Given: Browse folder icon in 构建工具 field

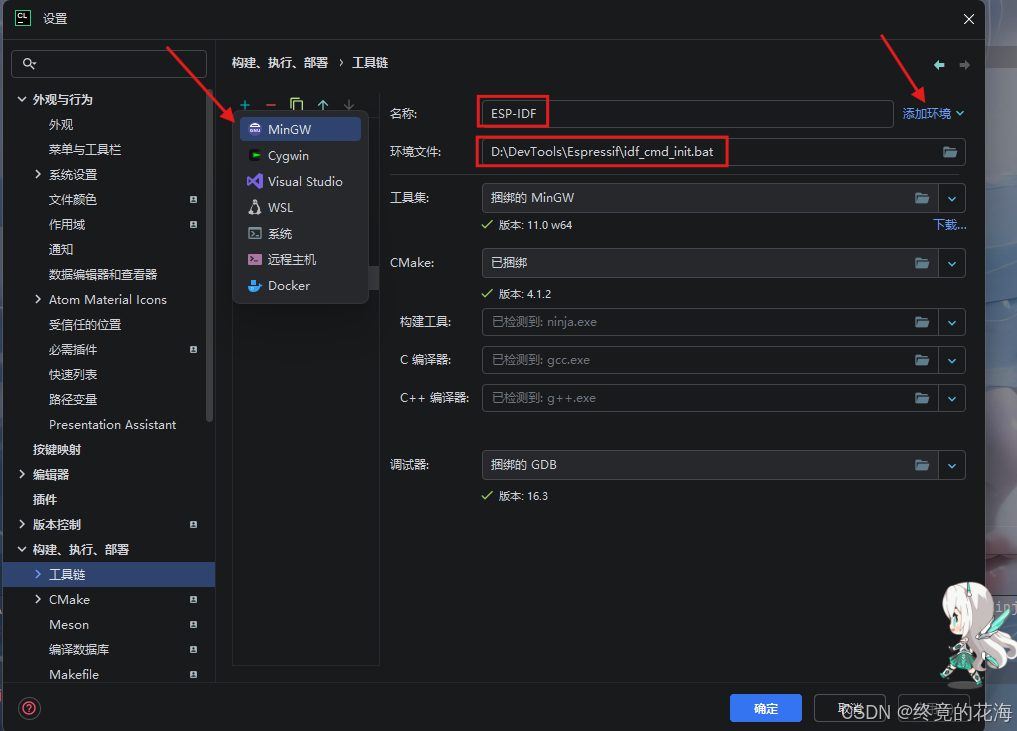Looking at the screenshot, I should click(922, 322).
